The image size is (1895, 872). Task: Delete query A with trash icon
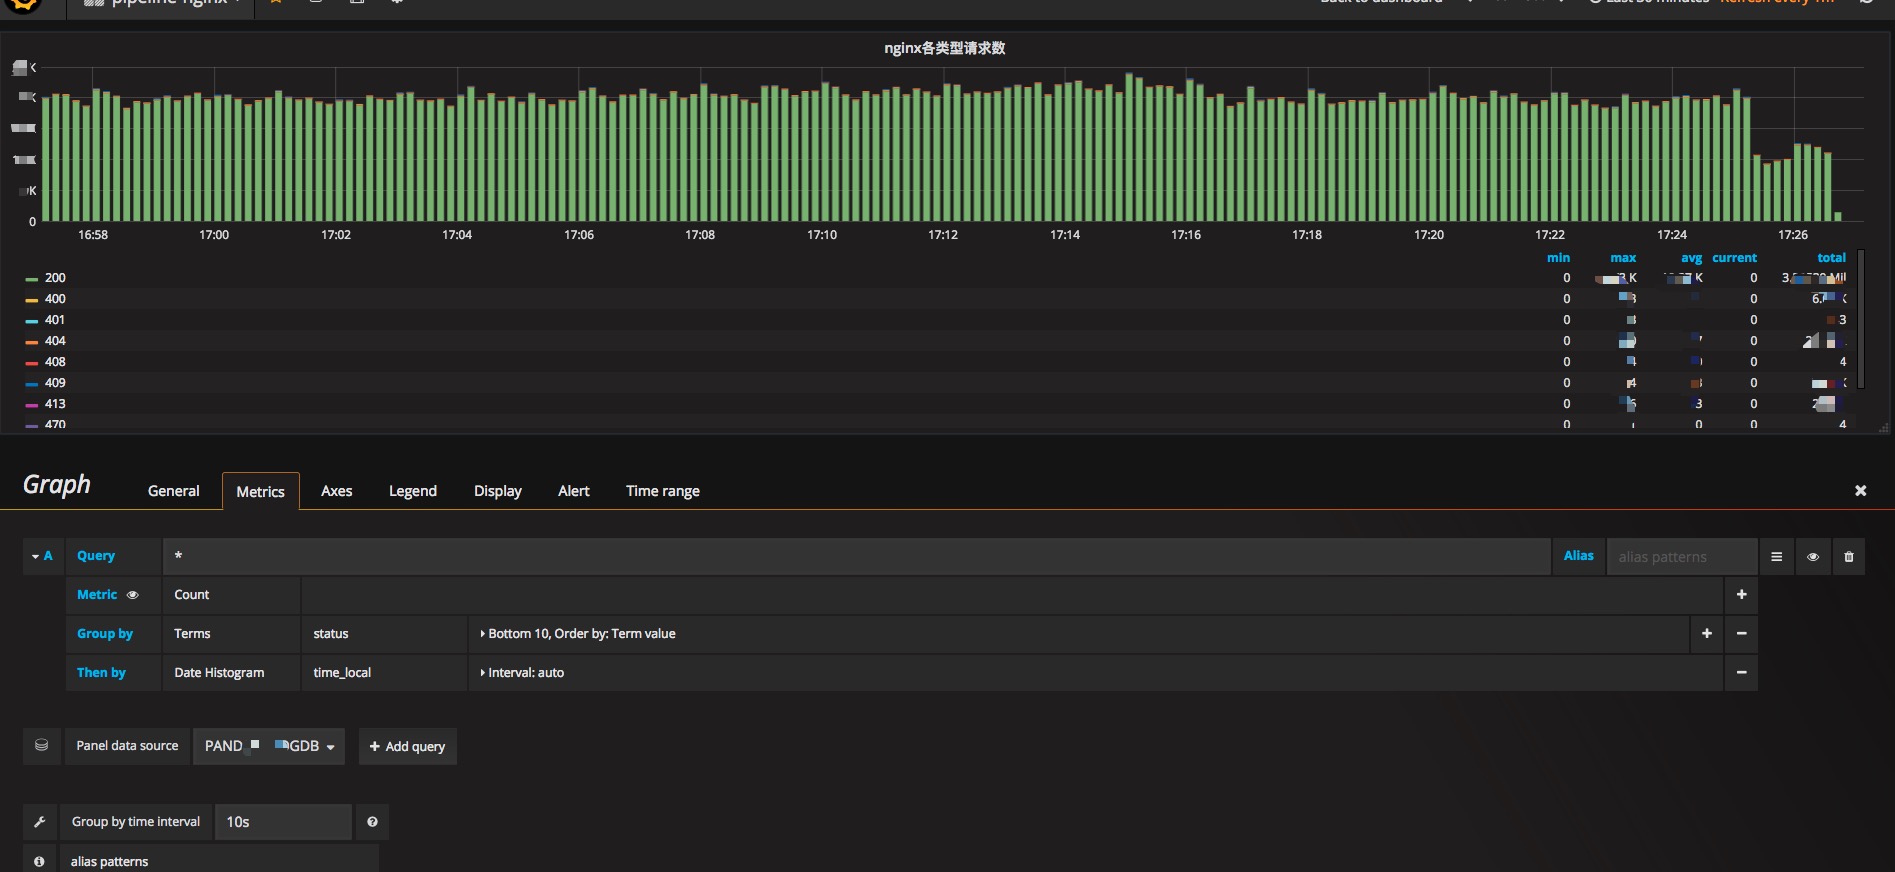click(1848, 557)
